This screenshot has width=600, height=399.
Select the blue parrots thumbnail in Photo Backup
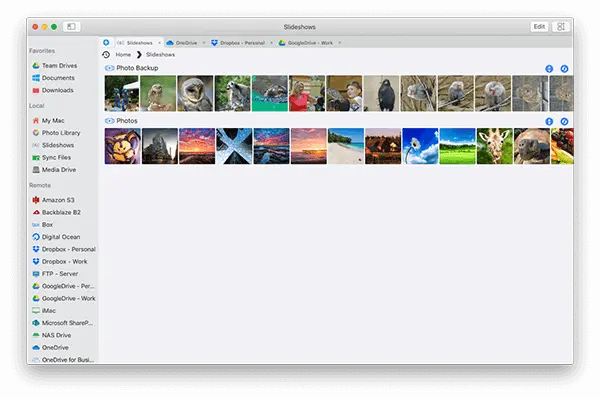(x=122, y=93)
